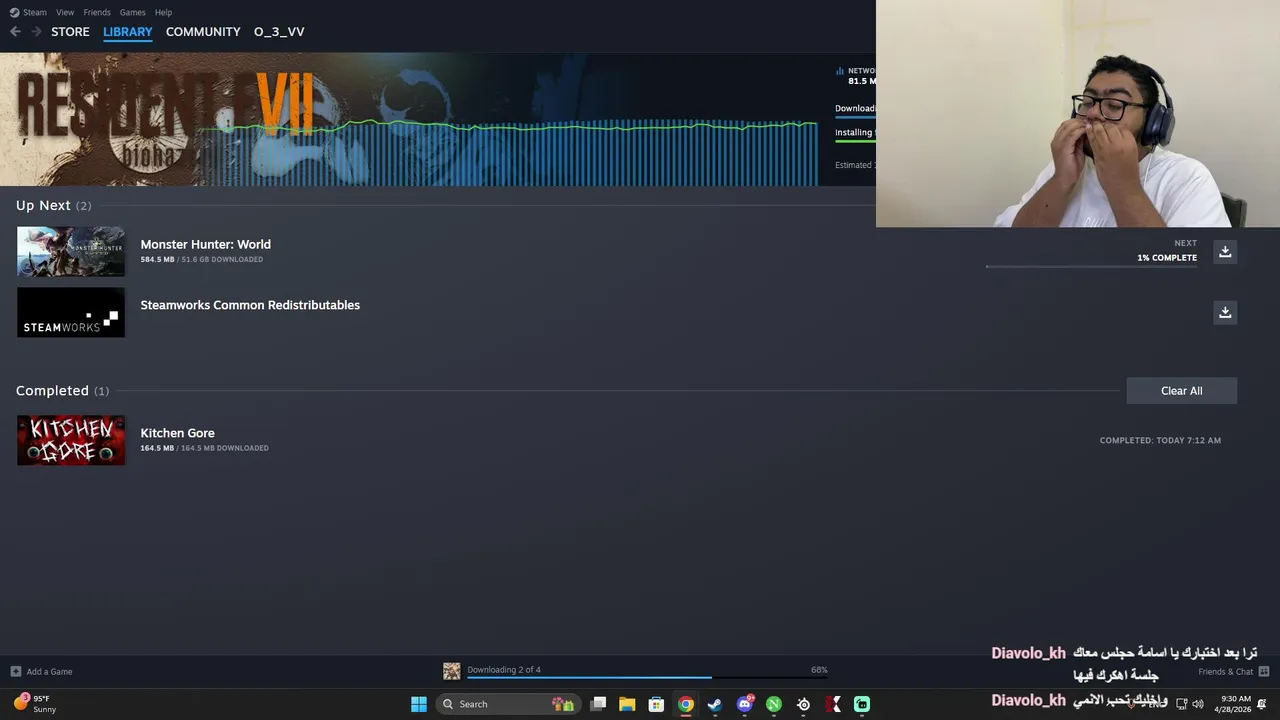Open the volume control in the system tray

tap(1198, 704)
